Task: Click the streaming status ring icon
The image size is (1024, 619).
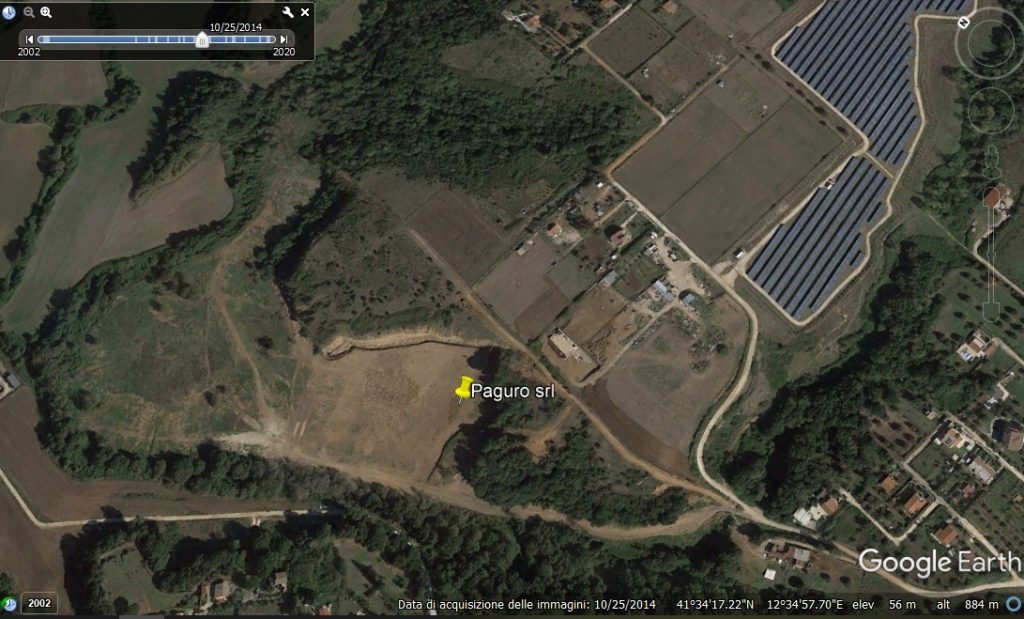Action: click(x=1015, y=605)
